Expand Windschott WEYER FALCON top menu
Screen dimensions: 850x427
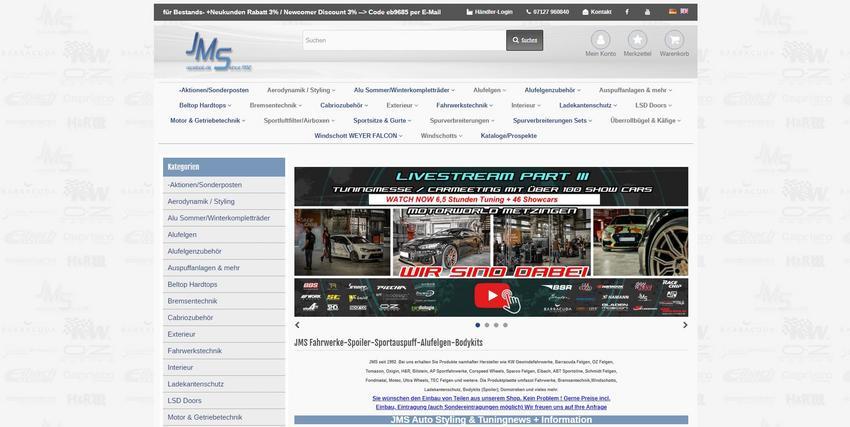pos(358,136)
